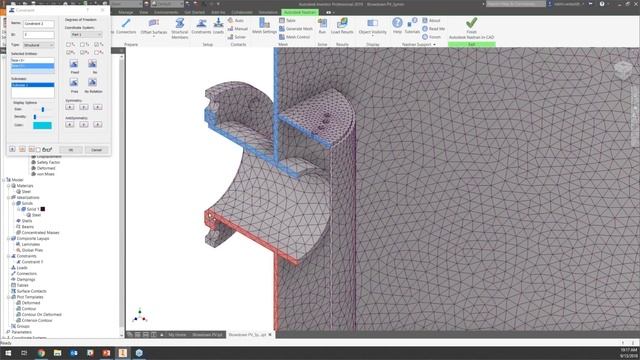The height and width of the screenshot is (360, 640).
Task: Click the About item in Nastran Support
Action: [x=431, y=20]
